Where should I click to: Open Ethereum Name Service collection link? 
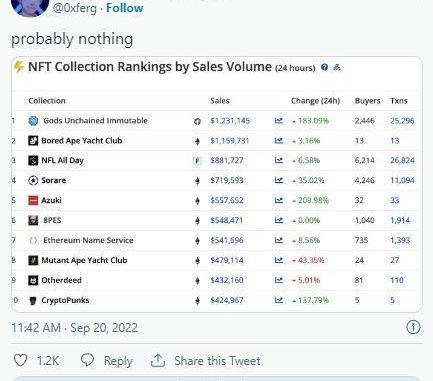coord(88,240)
